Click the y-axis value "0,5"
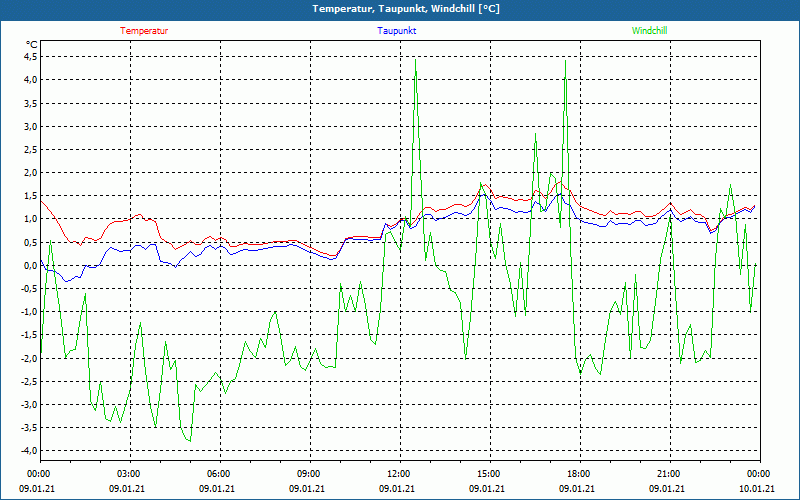 pos(31,242)
